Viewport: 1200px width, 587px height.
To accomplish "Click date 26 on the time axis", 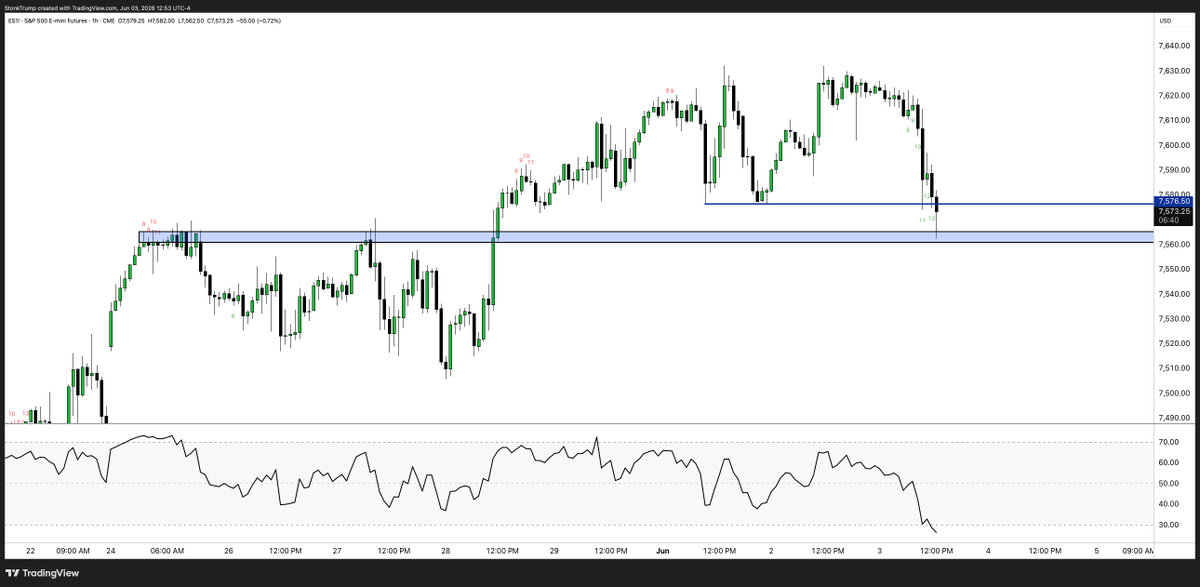I will (x=229, y=551).
